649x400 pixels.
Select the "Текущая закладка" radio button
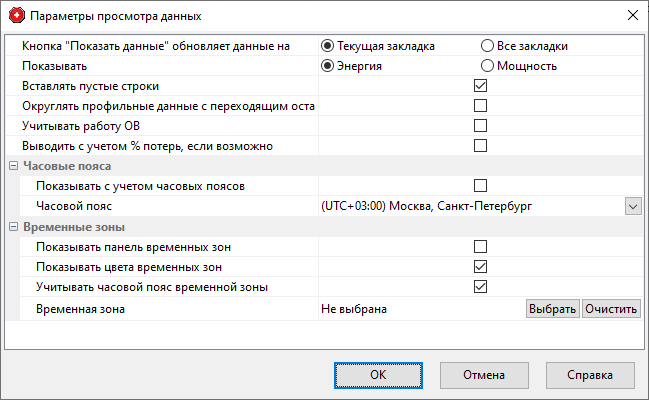click(327, 46)
